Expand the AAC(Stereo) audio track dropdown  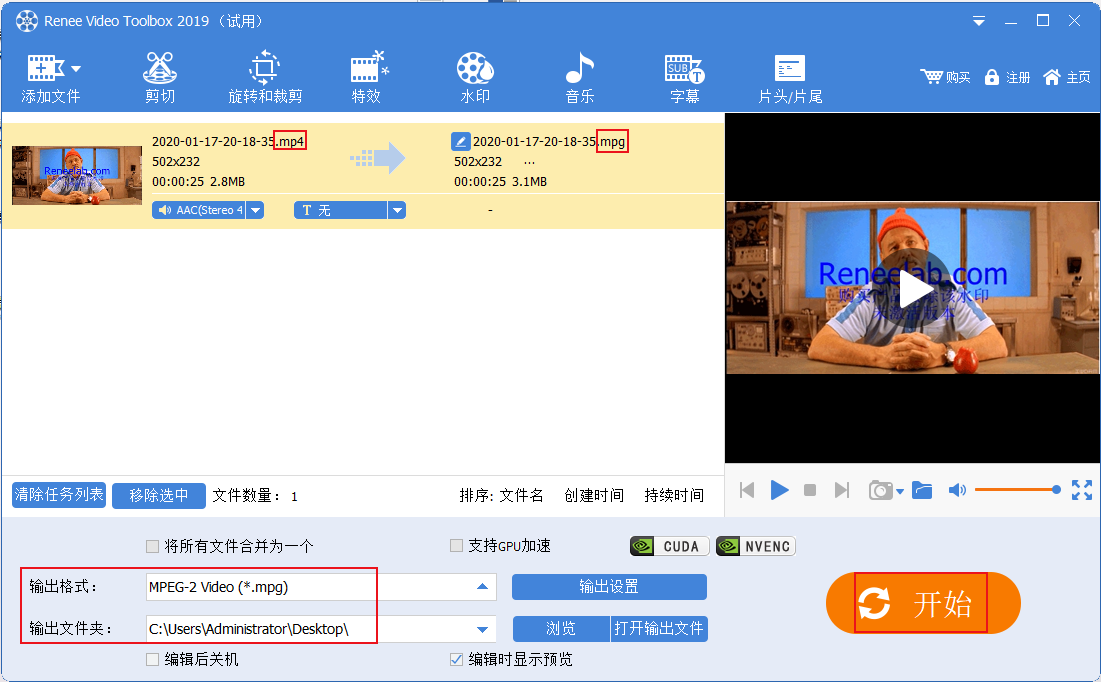[256, 210]
